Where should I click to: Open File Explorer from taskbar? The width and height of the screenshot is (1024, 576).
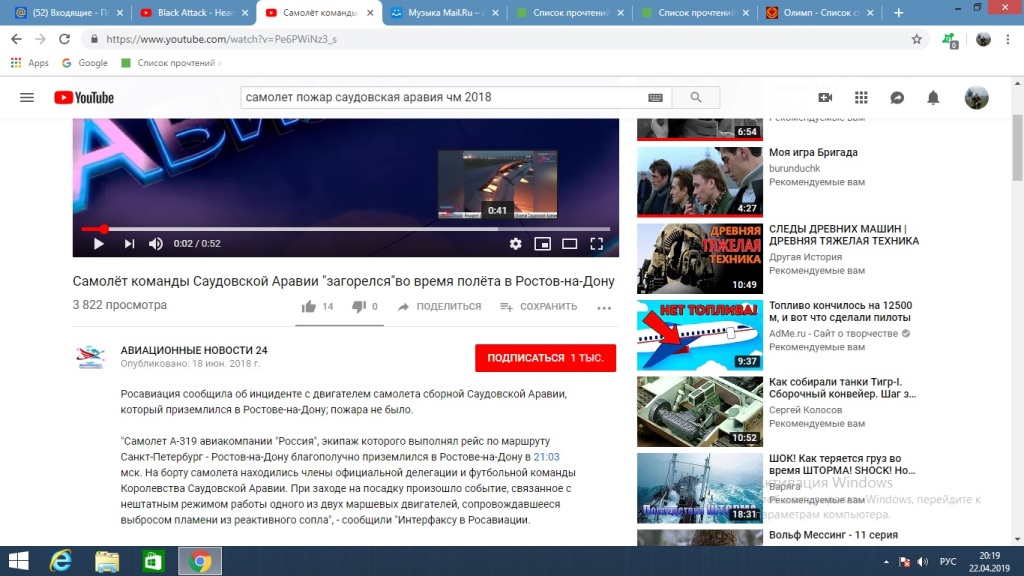click(107, 561)
